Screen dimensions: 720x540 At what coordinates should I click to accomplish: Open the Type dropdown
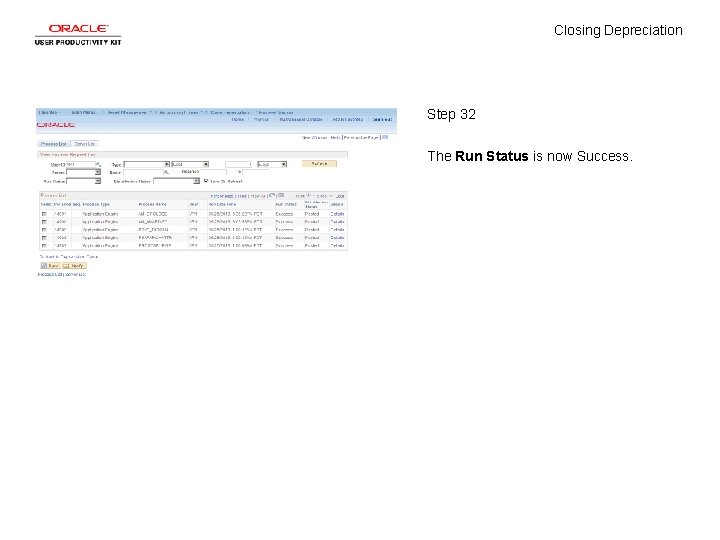click(146, 164)
